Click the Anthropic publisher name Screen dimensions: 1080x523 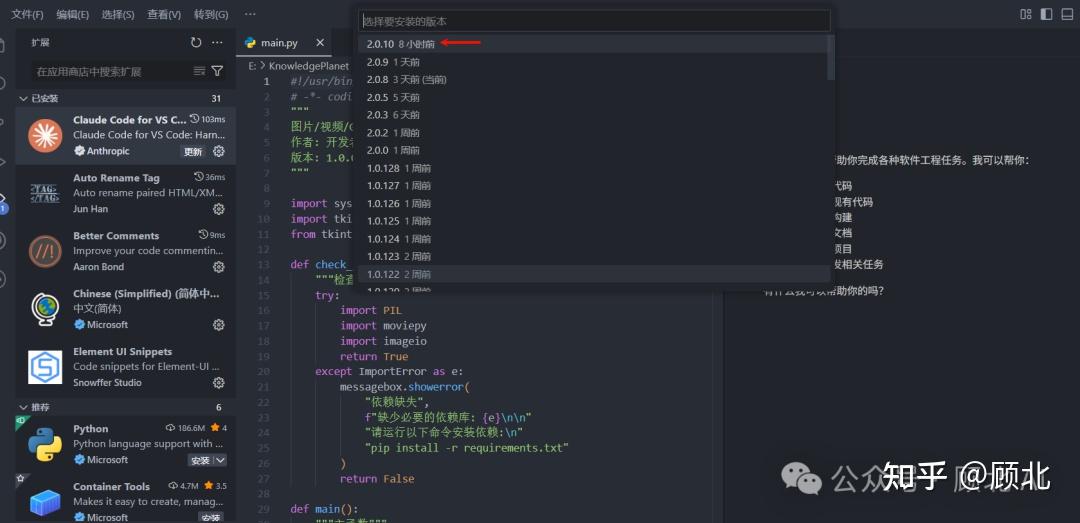tap(108, 151)
